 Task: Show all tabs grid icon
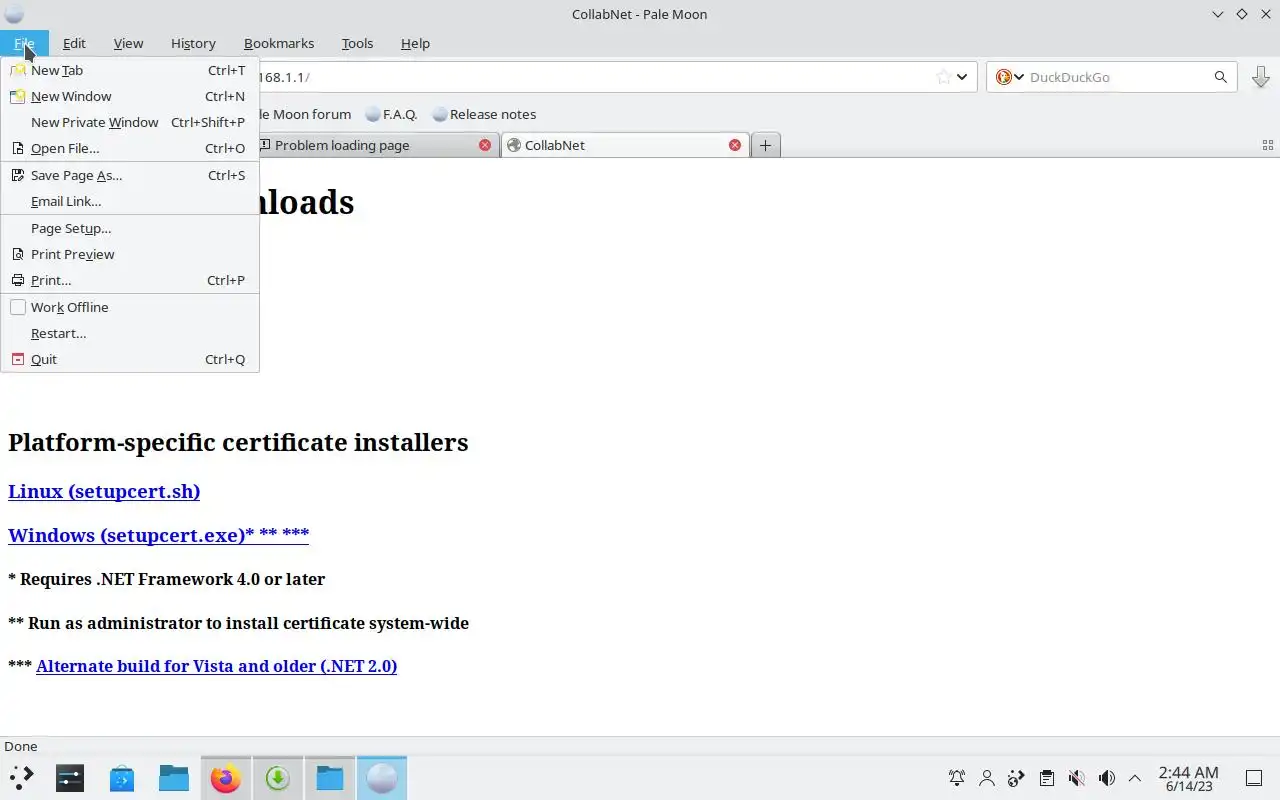point(1268,145)
